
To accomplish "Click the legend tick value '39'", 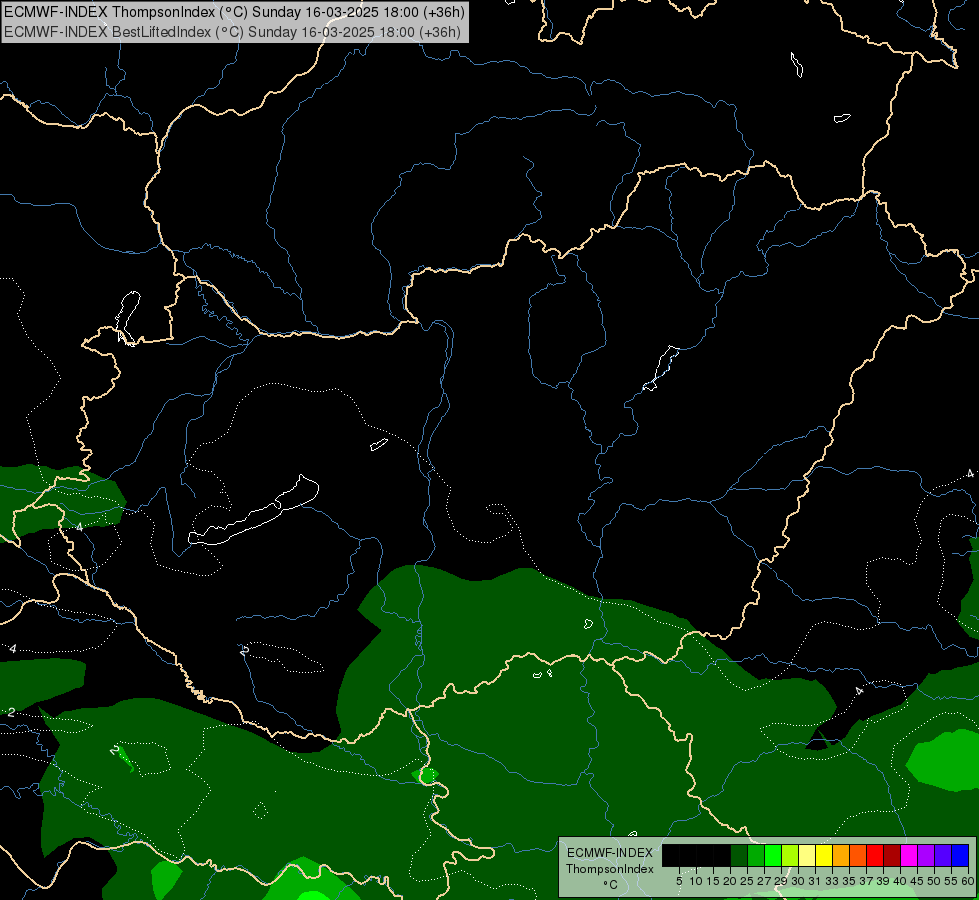I will click(883, 881).
